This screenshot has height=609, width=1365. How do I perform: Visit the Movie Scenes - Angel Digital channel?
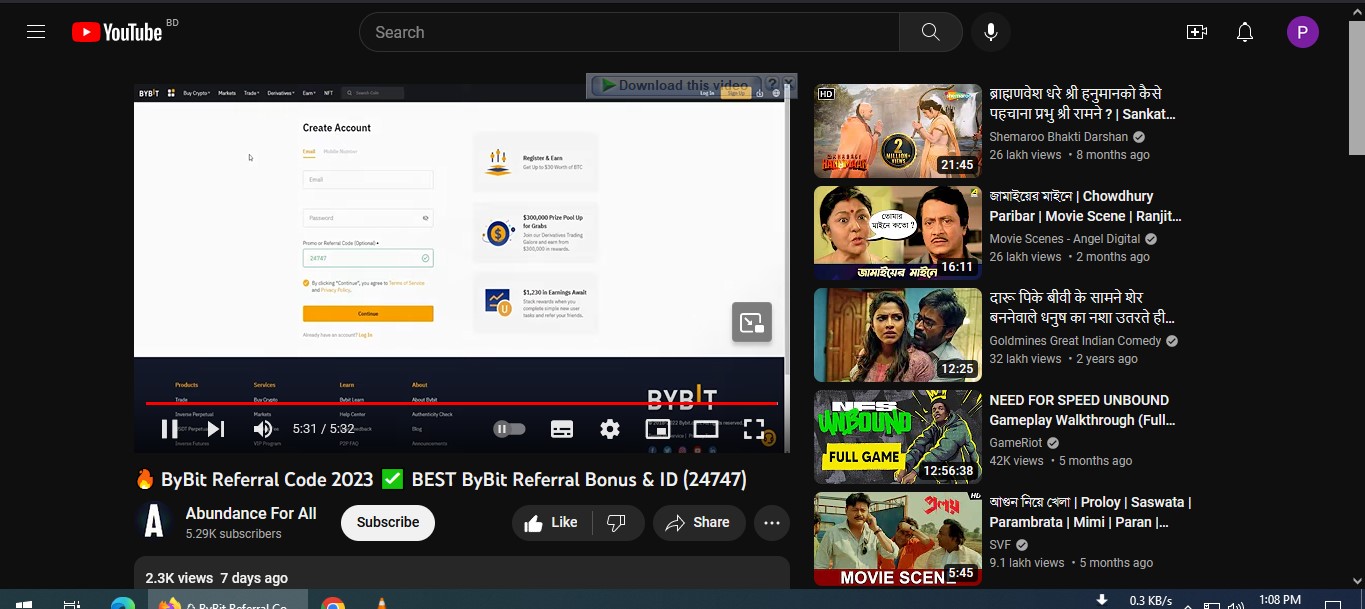1064,239
